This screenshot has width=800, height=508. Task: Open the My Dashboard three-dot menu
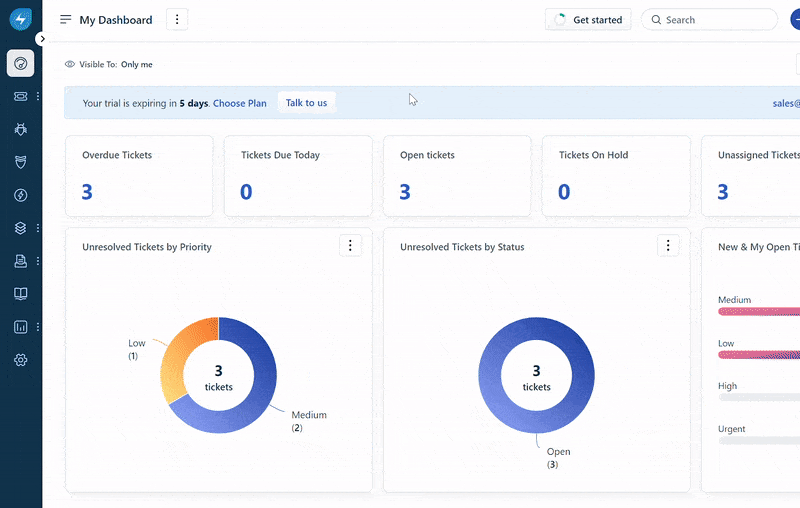click(177, 19)
